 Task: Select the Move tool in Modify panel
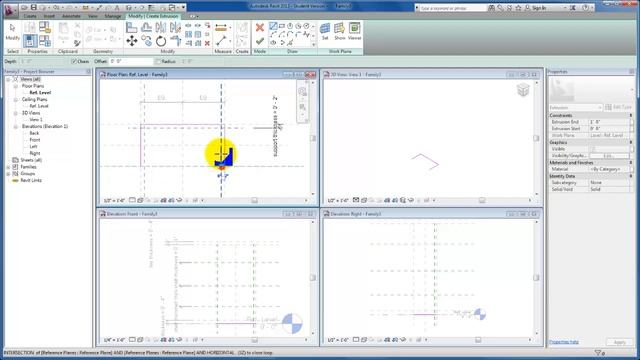tap(131, 41)
